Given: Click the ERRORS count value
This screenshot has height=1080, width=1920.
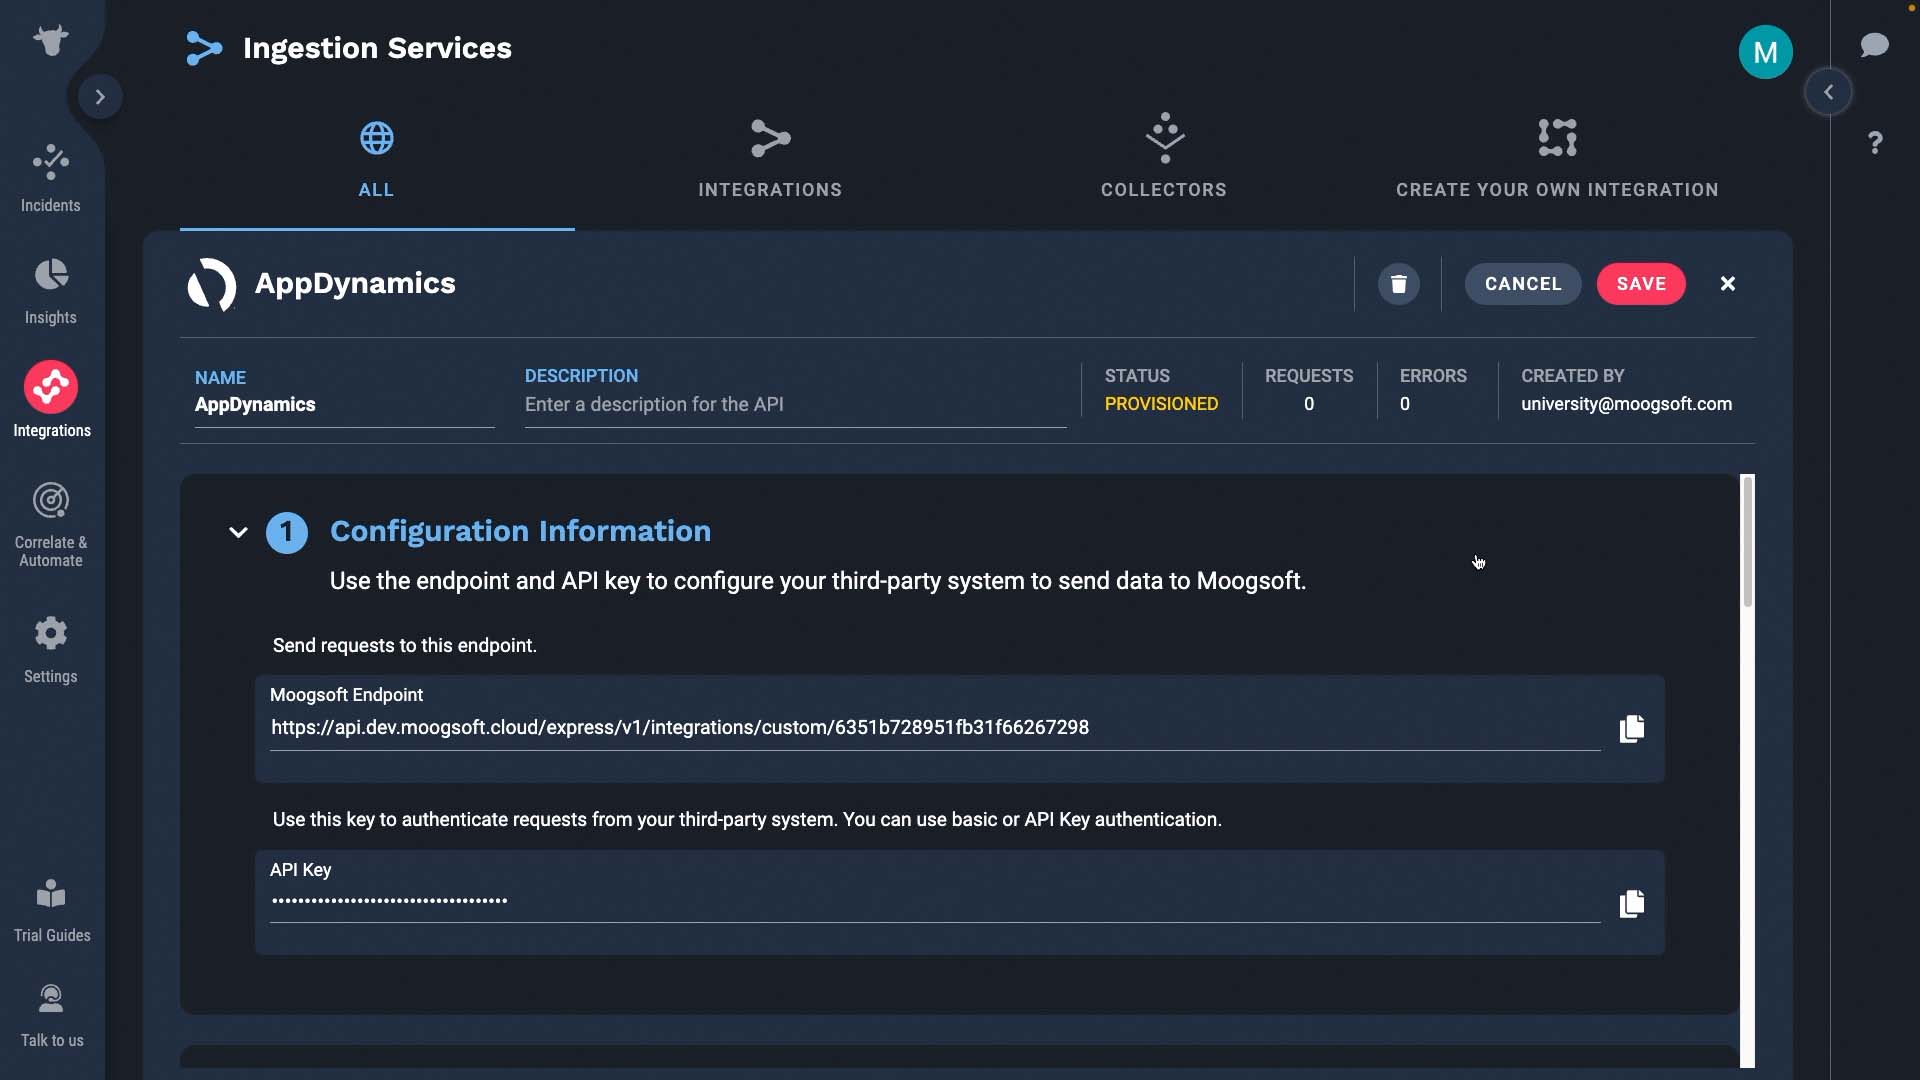Looking at the screenshot, I should coord(1405,404).
